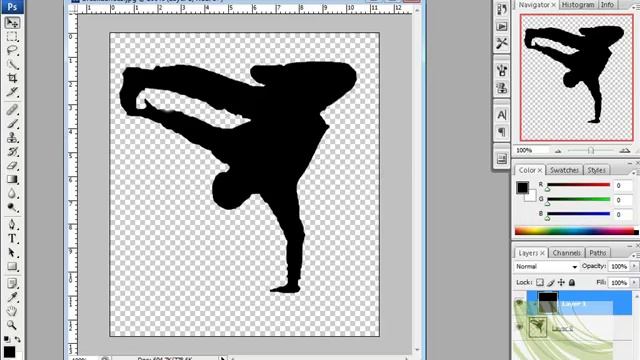This screenshot has height=360, width=640.
Task: Select the Eyedropper tool
Action: coord(12,297)
